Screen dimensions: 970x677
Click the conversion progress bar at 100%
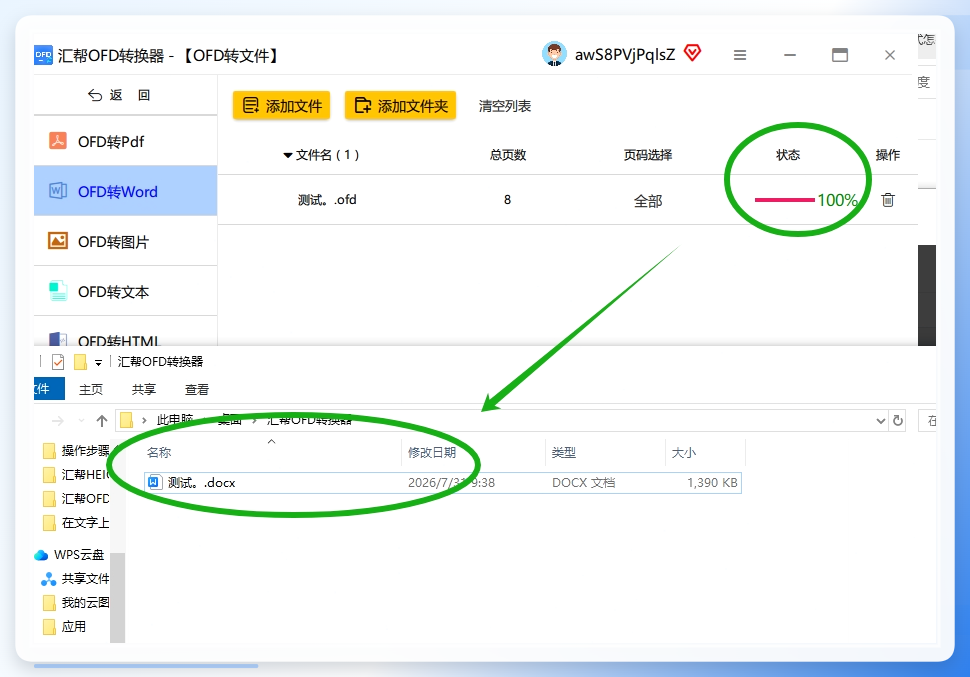tap(784, 200)
